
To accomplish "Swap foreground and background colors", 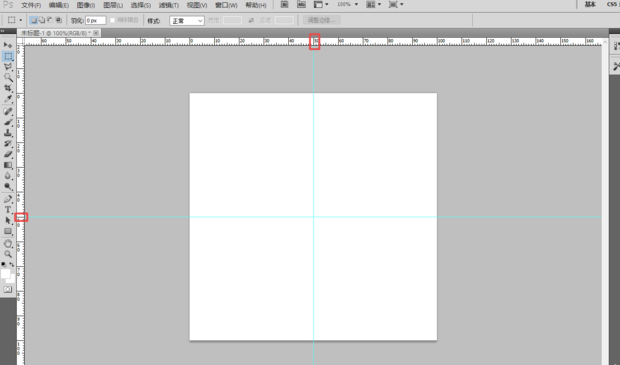I will point(11,264).
